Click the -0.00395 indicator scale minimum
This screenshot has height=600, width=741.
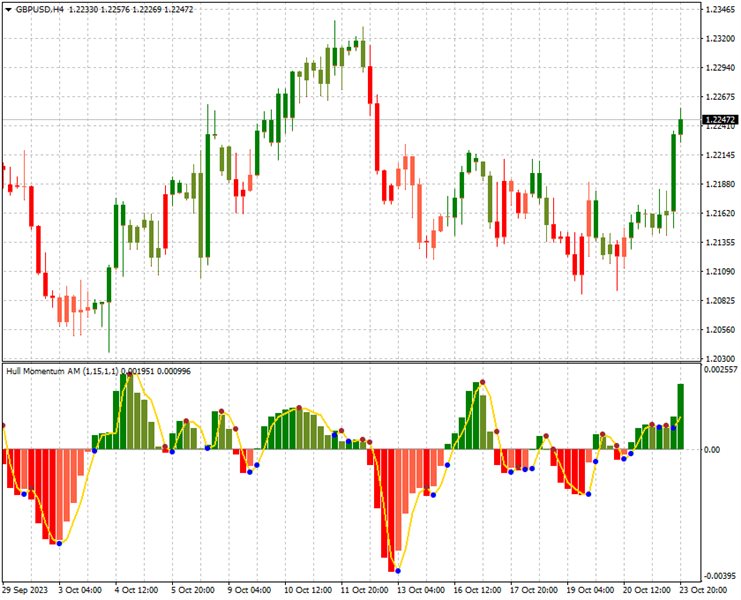[720, 575]
